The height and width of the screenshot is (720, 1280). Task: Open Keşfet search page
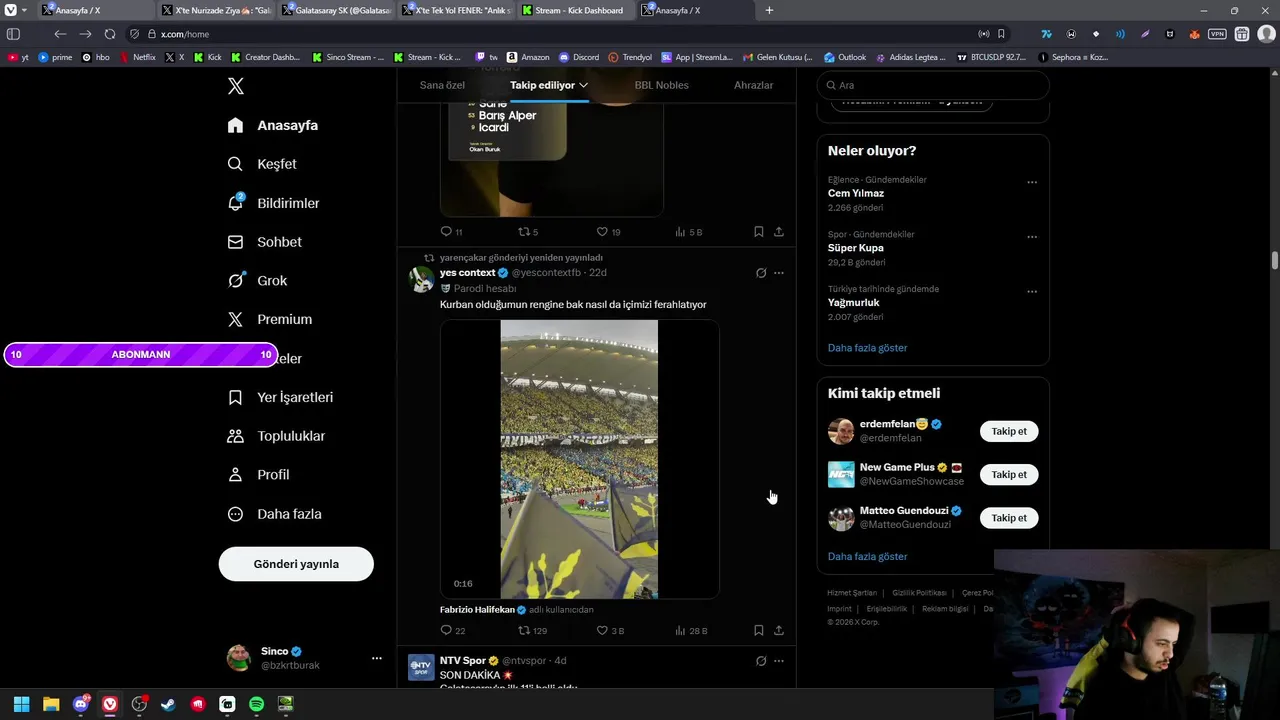[262, 164]
